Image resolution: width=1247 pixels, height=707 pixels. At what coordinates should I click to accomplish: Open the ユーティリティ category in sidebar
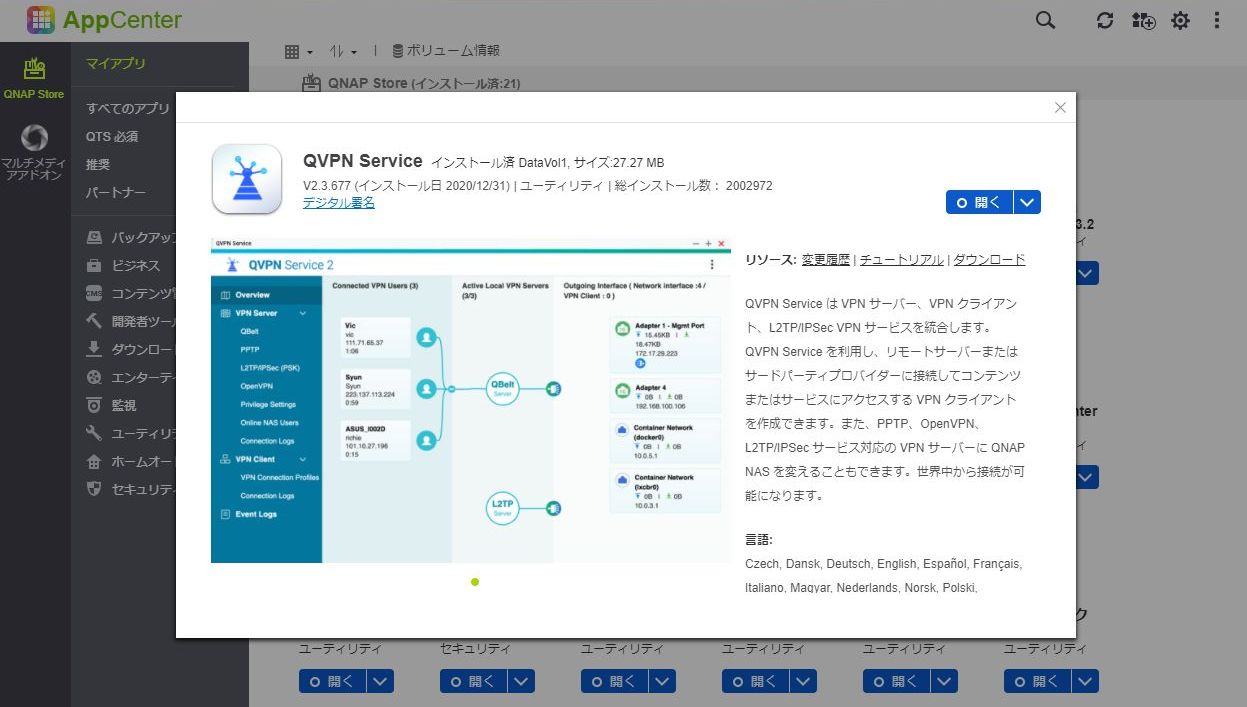132,434
